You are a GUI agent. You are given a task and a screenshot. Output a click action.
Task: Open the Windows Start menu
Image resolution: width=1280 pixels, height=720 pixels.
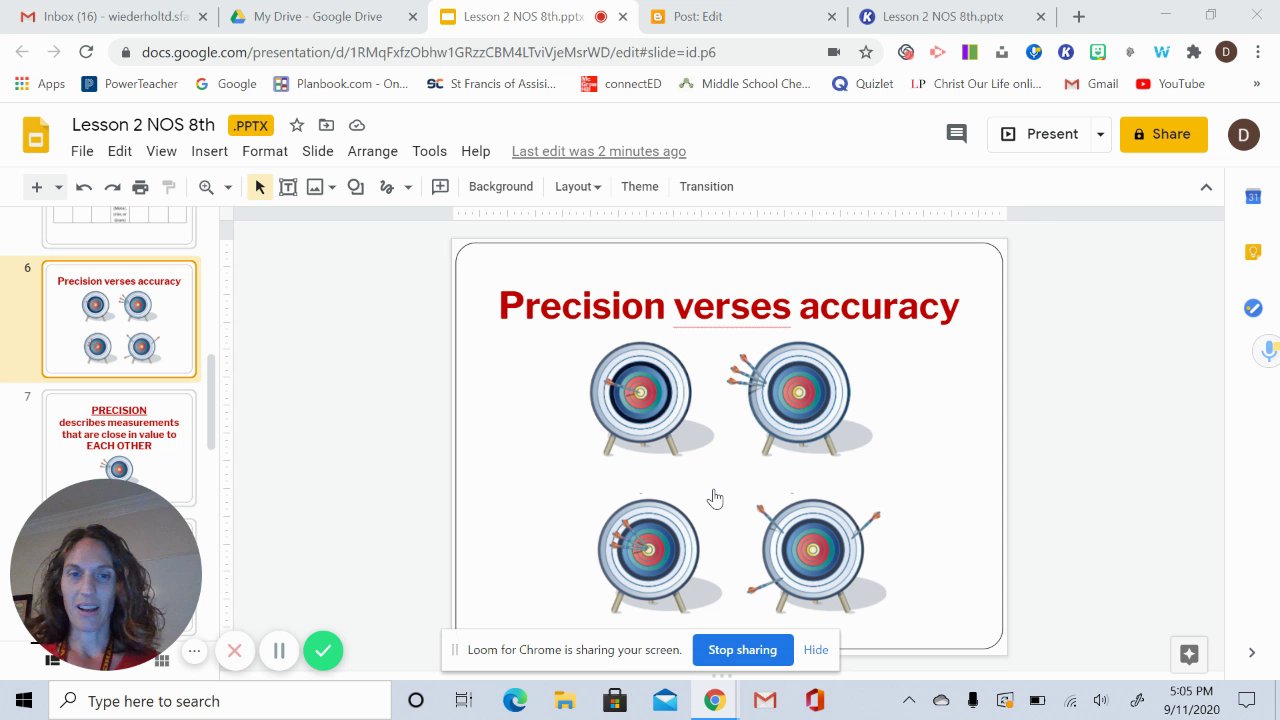click(x=24, y=701)
